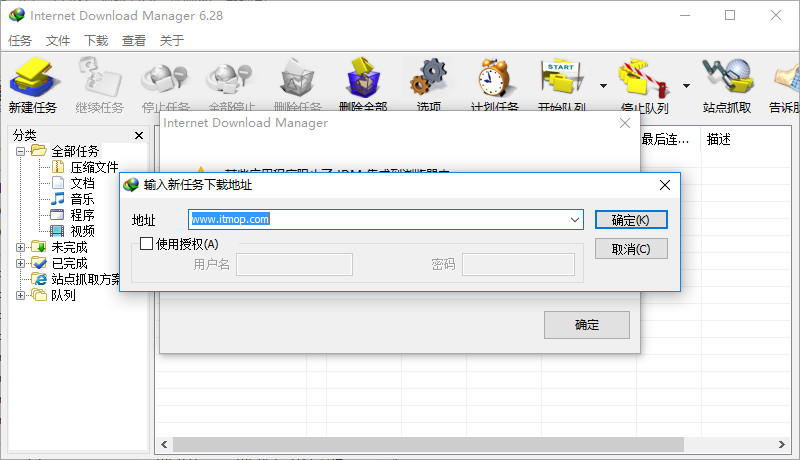
Task: Close the Internet Download Manager message box
Action: tap(625, 123)
